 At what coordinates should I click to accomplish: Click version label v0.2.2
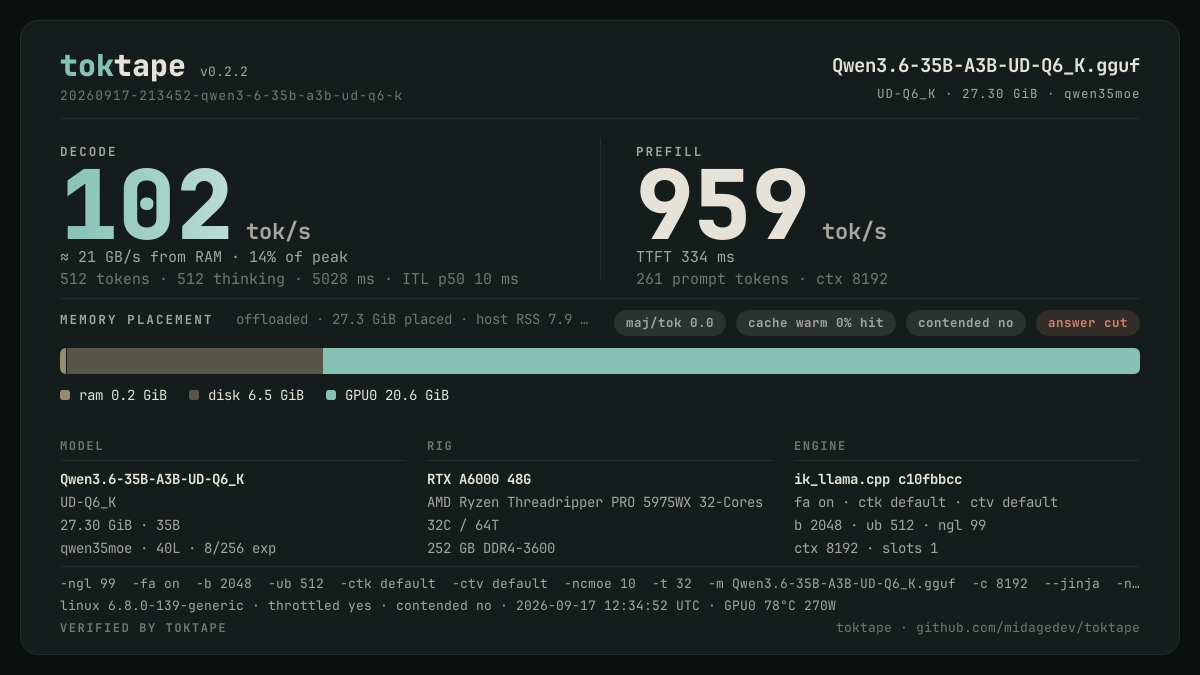(x=224, y=72)
